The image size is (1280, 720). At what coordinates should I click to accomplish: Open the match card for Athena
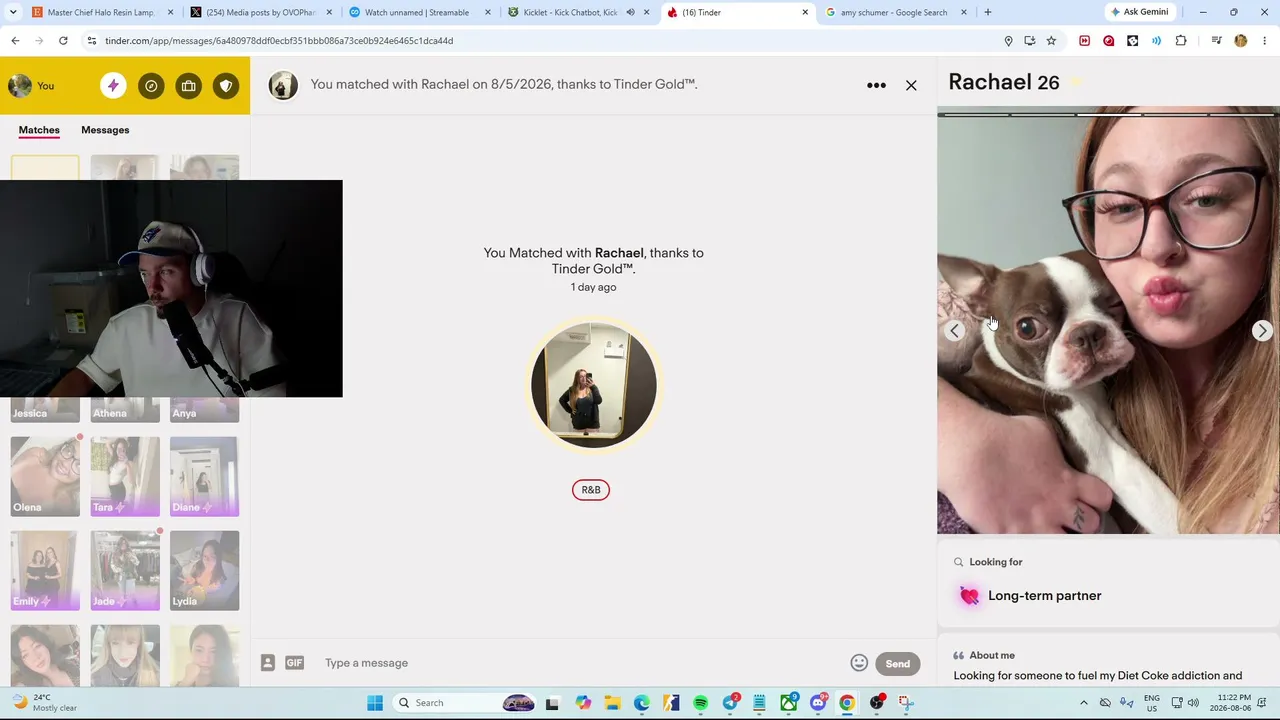tap(125, 410)
